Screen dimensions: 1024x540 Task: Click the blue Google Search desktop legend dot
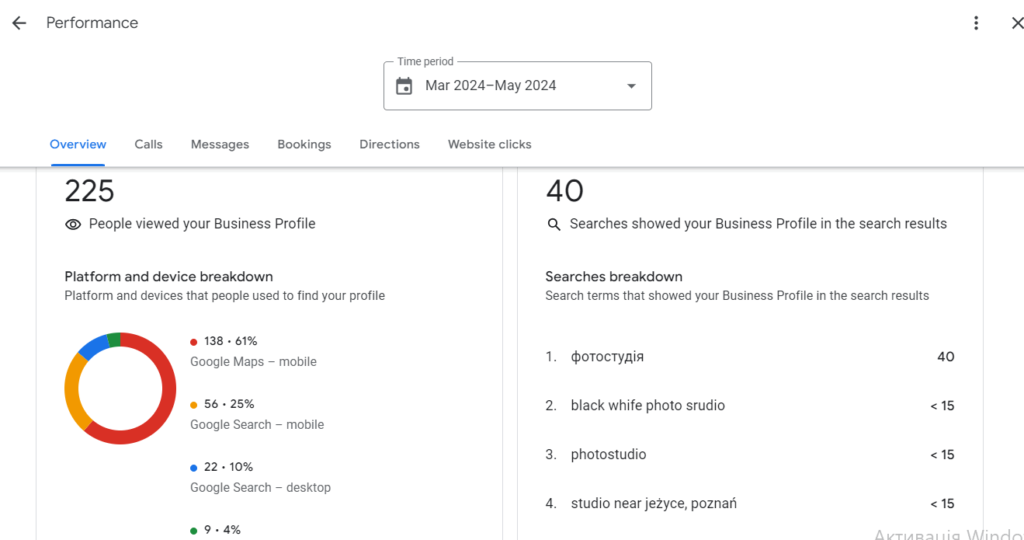(193, 468)
